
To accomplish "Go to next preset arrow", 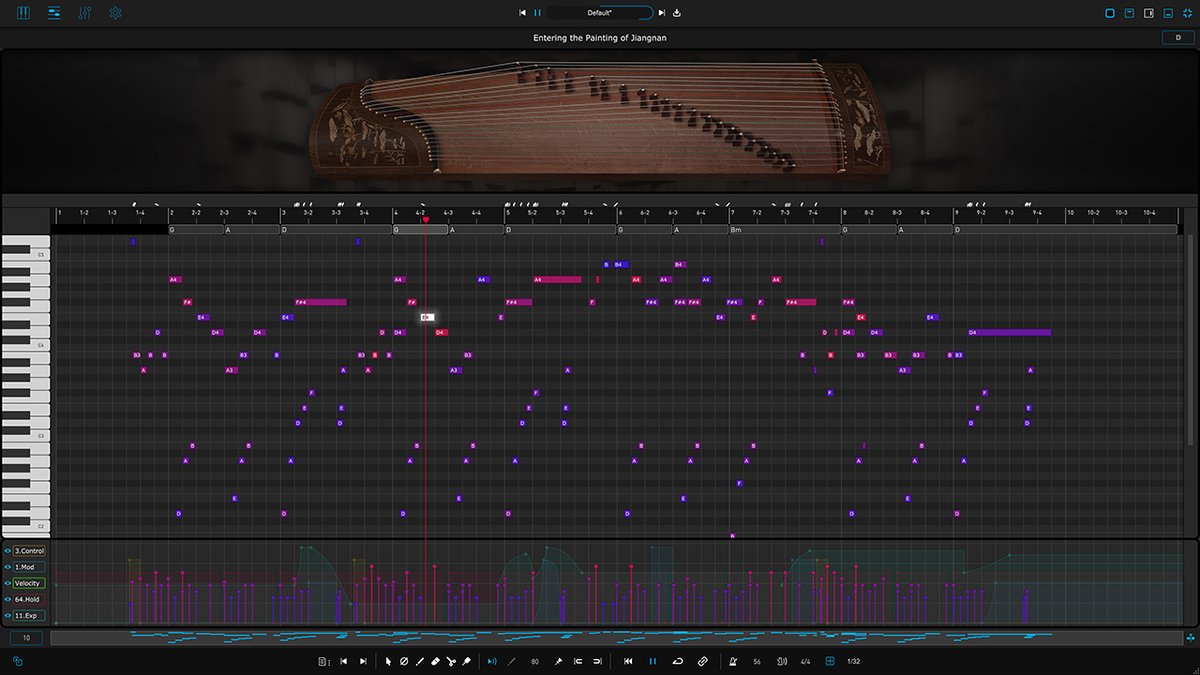I will coord(662,13).
